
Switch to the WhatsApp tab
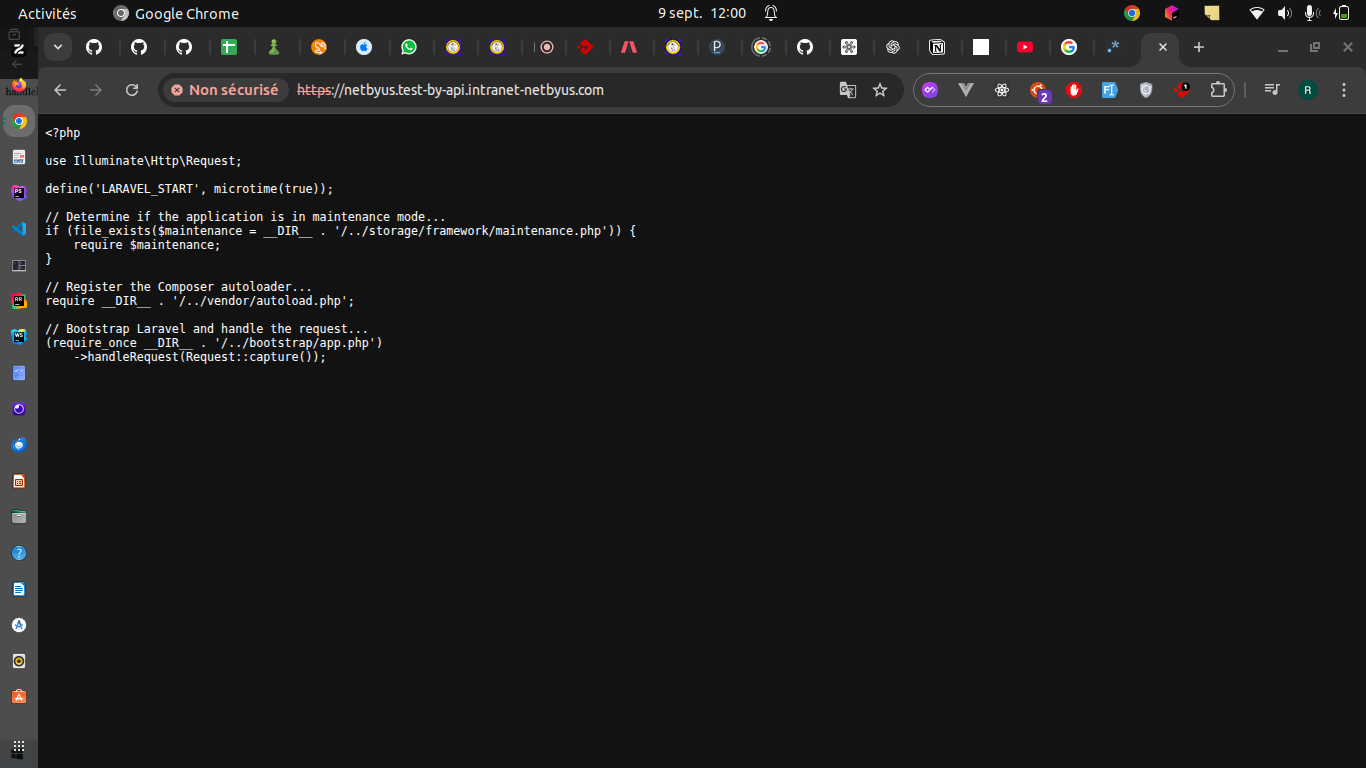click(x=409, y=47)
